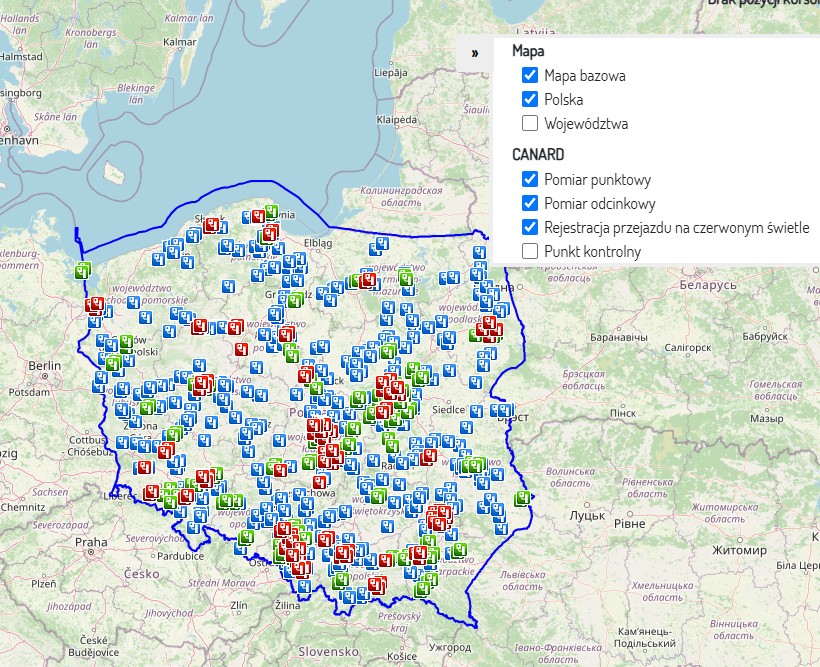
Task: Click green marker on Poland's eastern border near Ukraine
Action: coord(522,498)
